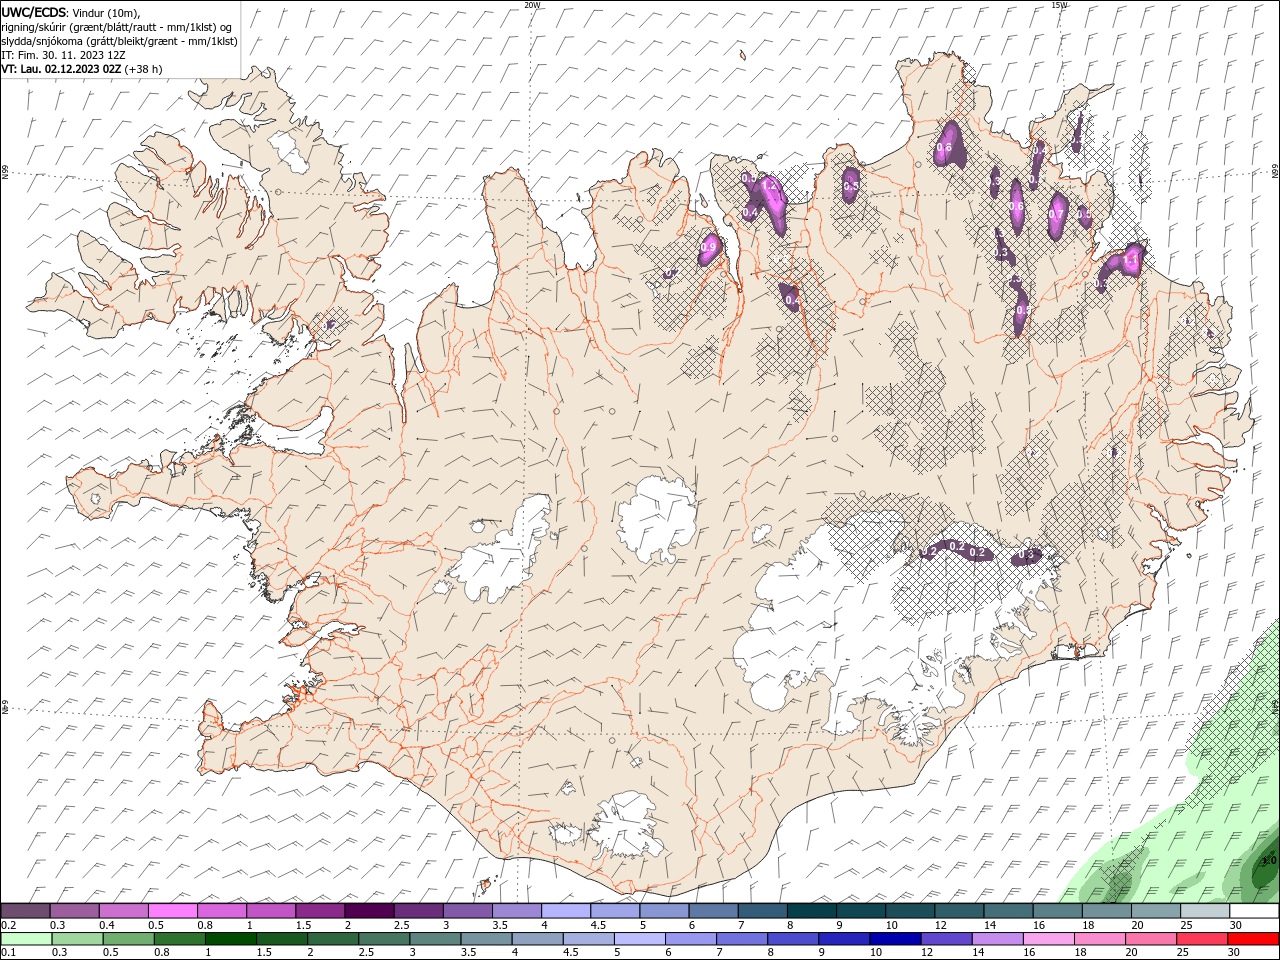
Task: Click the snow blob labeled 0.9
Action: click(709, 247)
